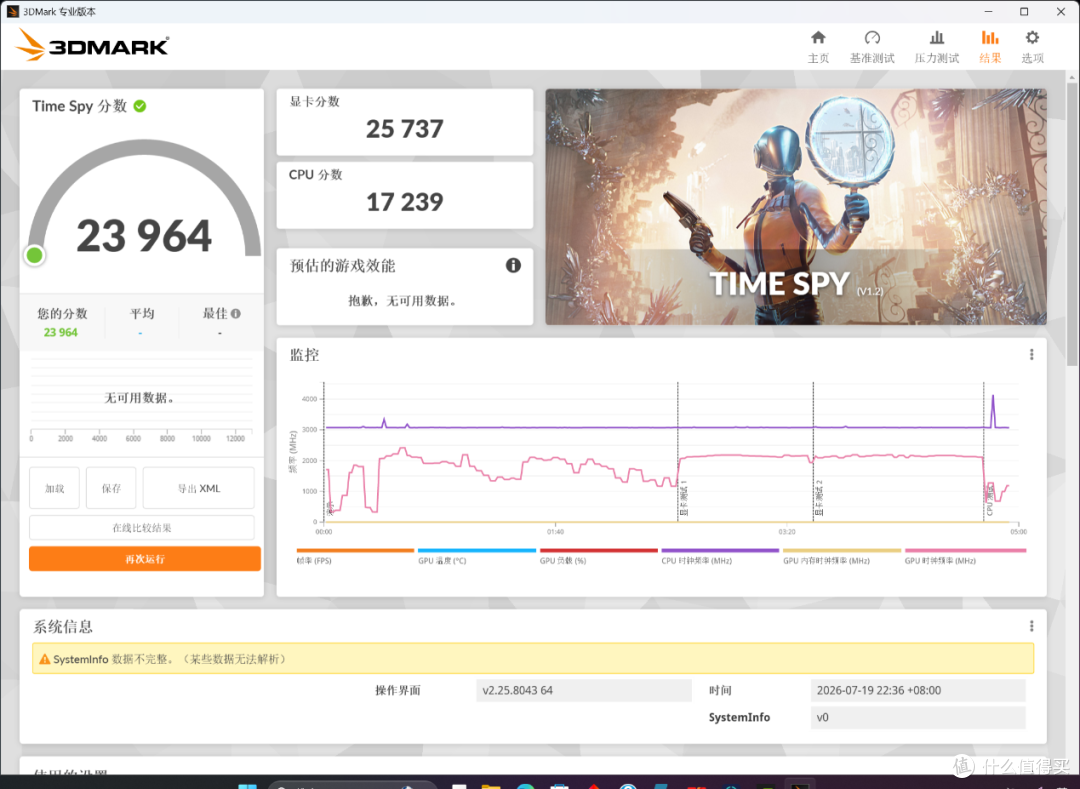Click the 监控 panel heading
Image resolution: width=1080 pixels, height=789 pixels.
click(x=304, y=355)
